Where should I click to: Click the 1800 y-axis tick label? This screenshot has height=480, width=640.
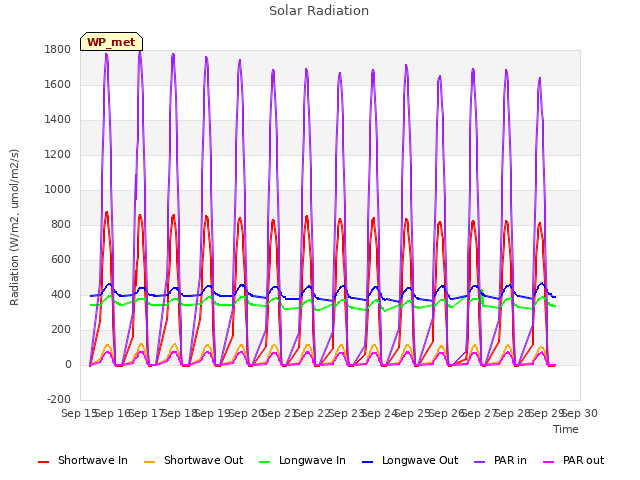[x=58, y=50]
